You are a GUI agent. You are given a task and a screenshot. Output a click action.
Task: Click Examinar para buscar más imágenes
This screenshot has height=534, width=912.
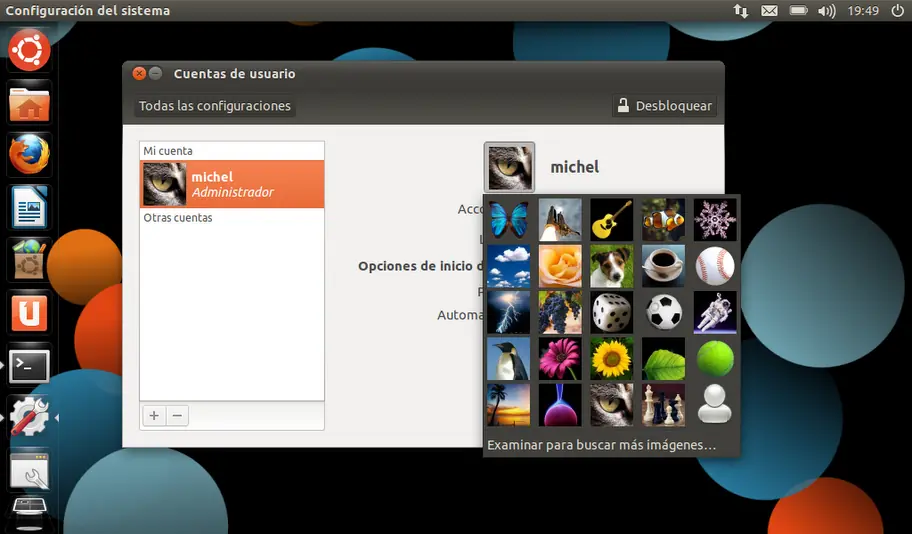(601, 445)
